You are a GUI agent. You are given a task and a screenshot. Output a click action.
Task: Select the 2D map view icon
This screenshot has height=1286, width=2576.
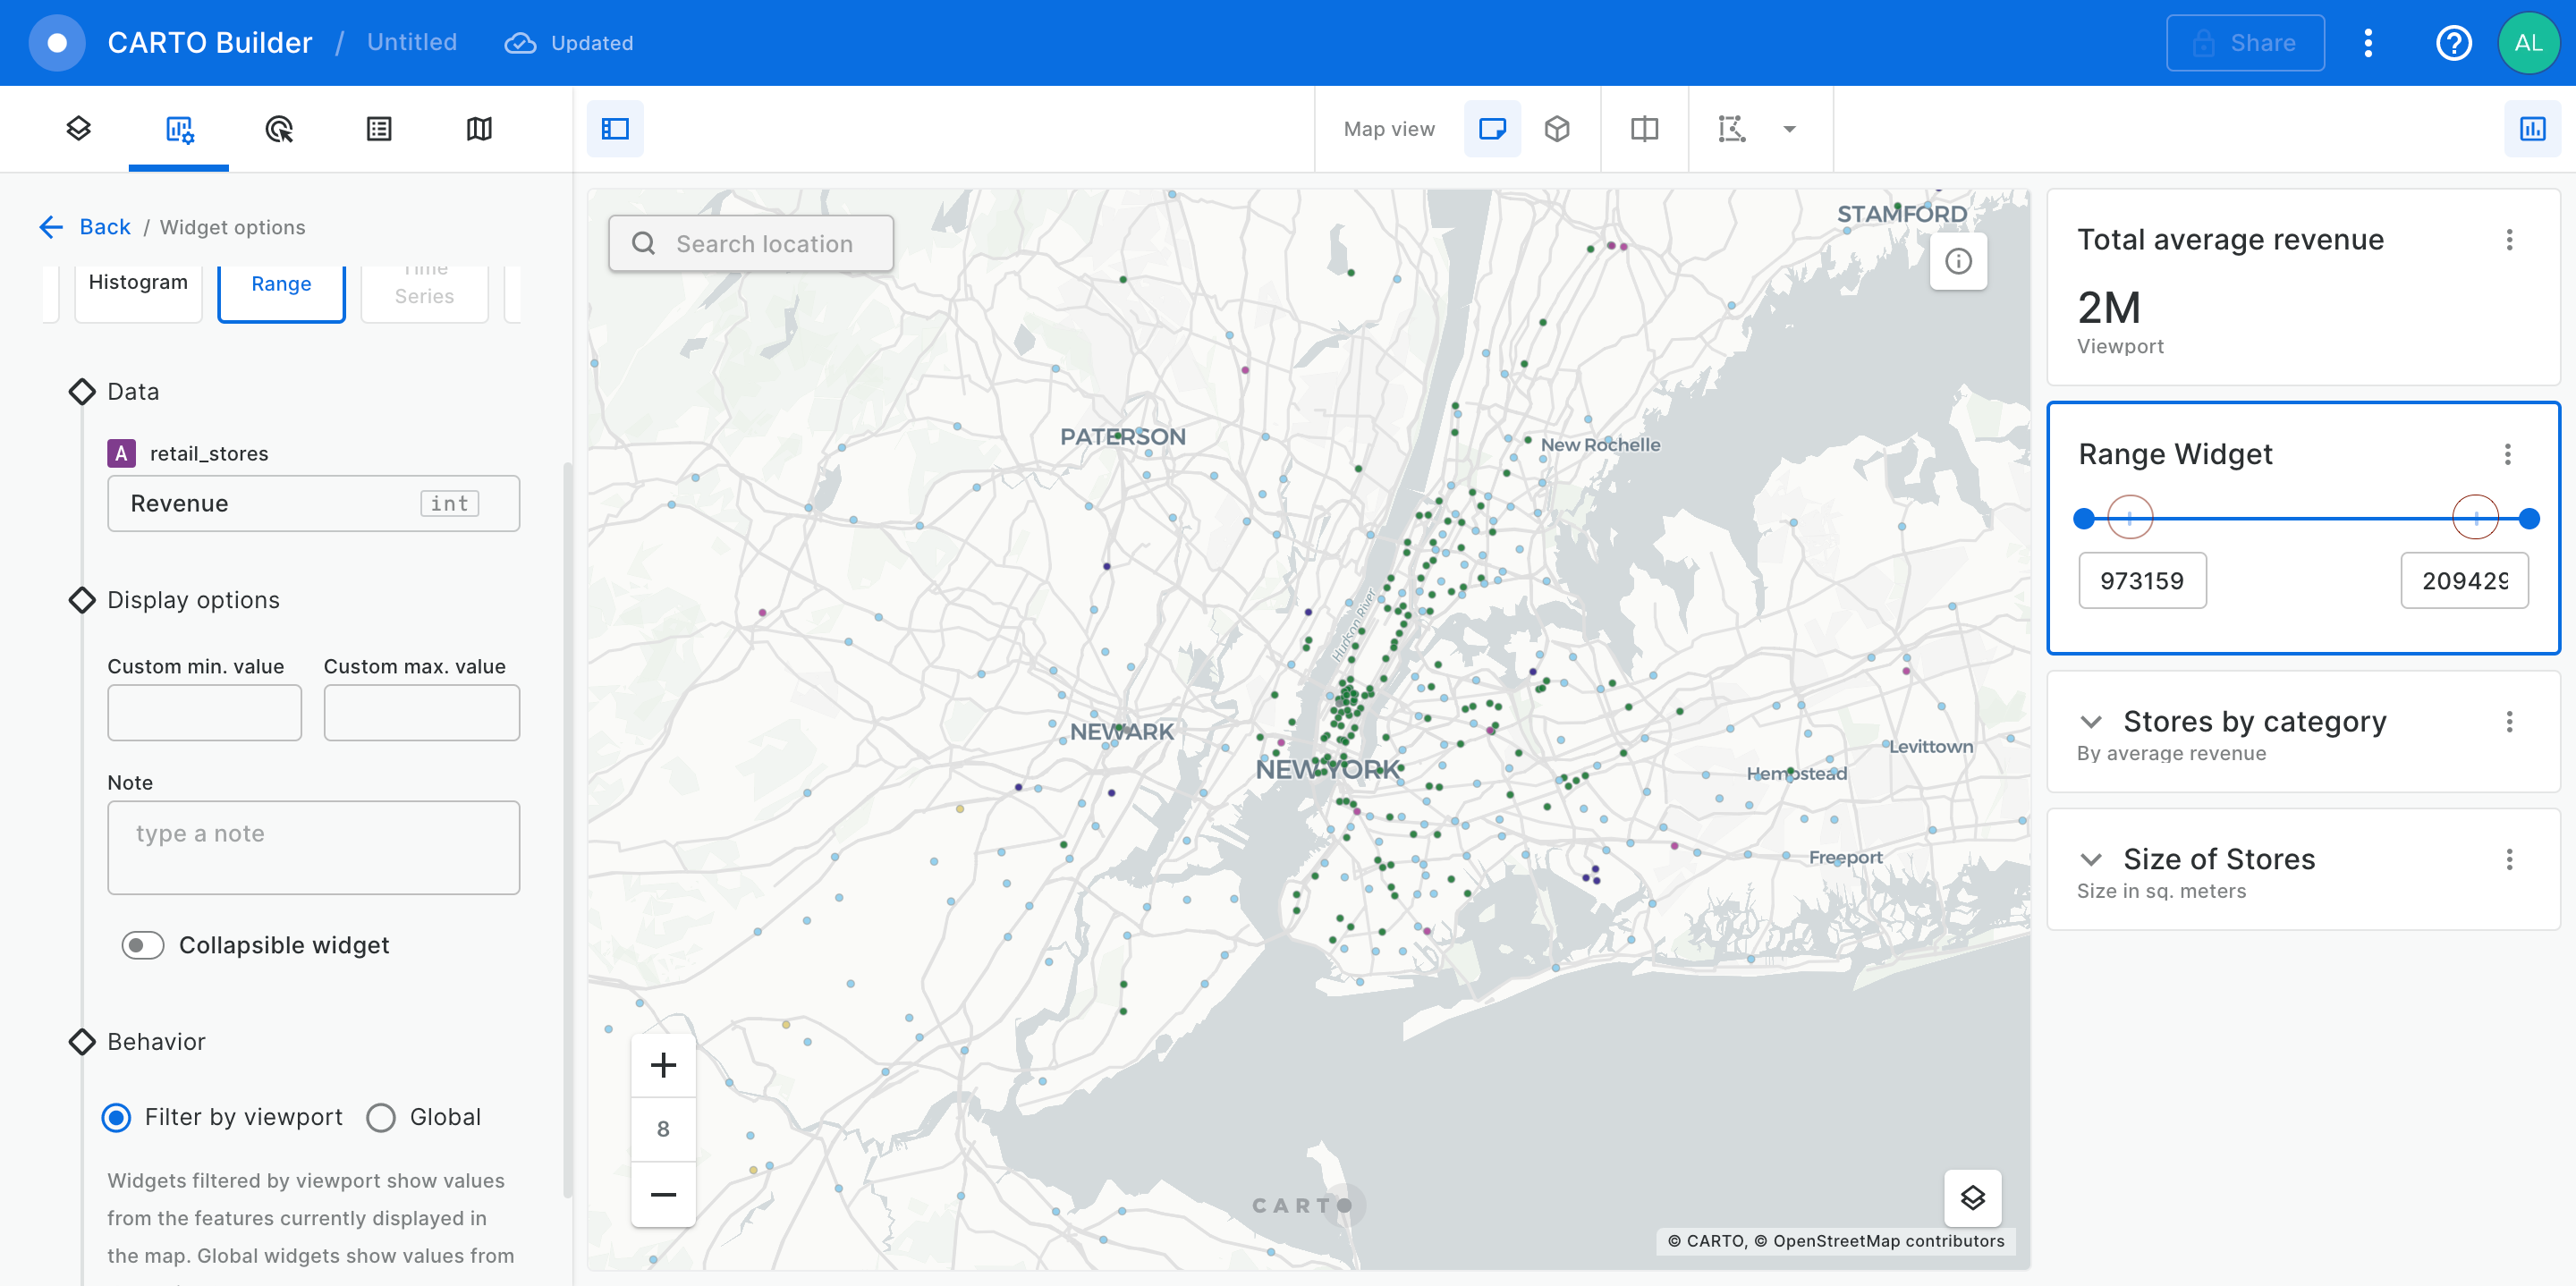(x=1492, y=129)
